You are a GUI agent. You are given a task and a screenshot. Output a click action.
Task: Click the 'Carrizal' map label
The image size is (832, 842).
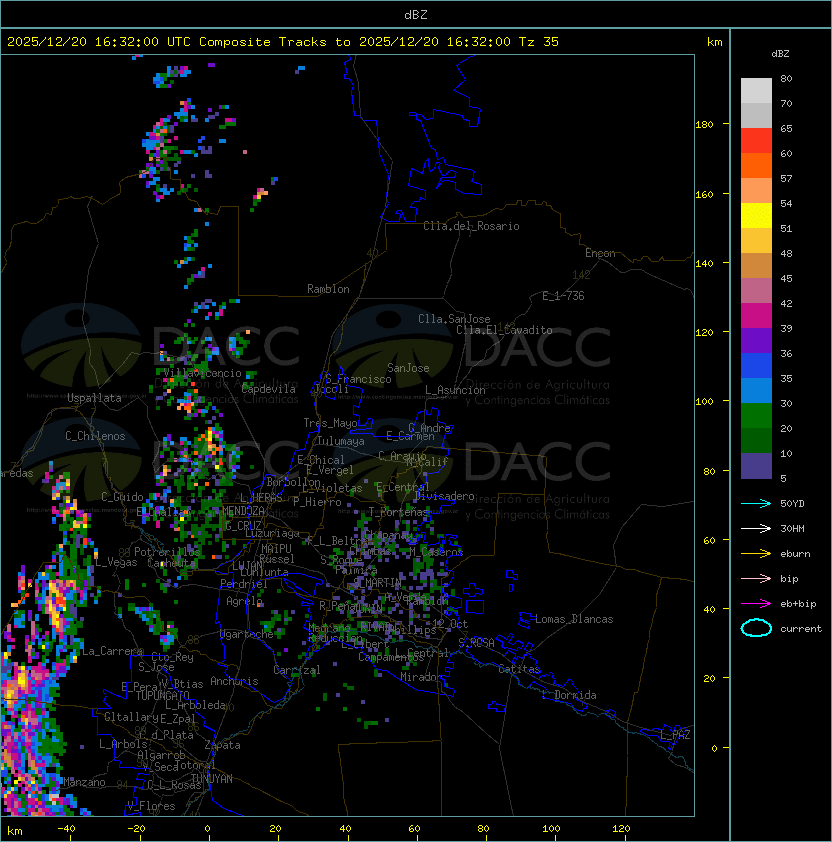click(x=297, y=670)
